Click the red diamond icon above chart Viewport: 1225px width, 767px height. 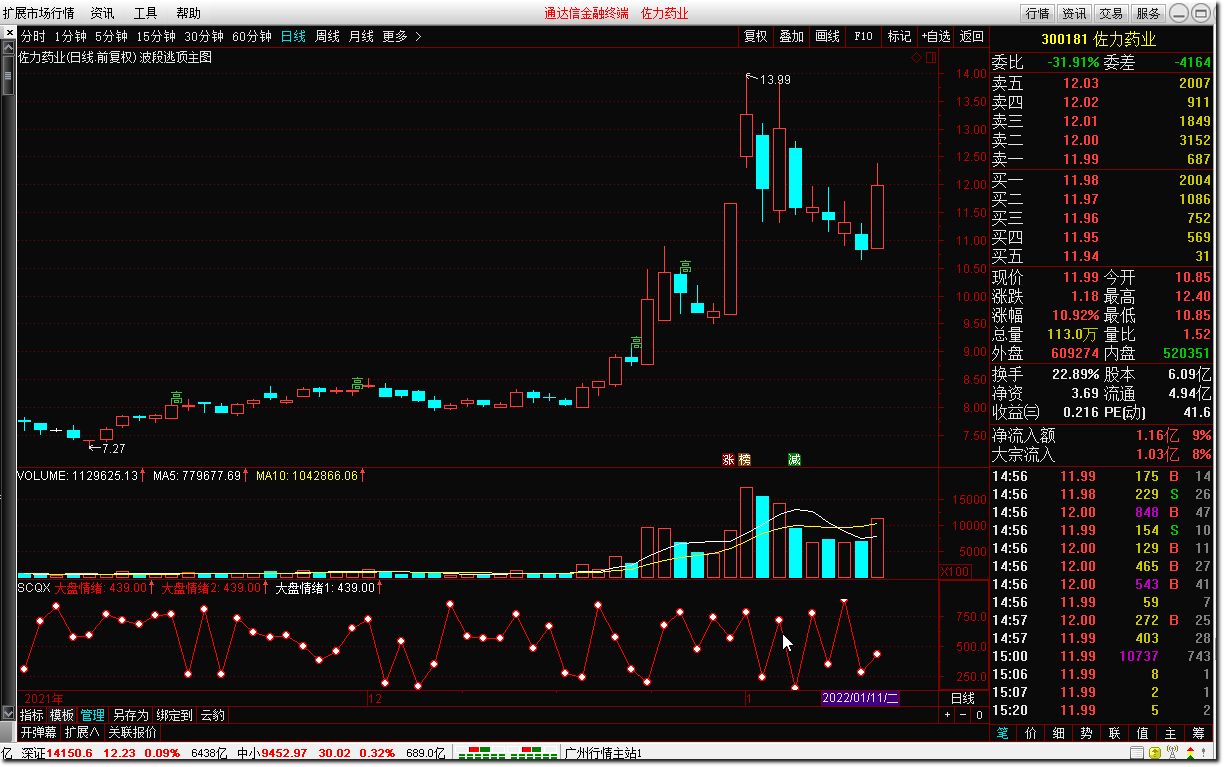915,57
